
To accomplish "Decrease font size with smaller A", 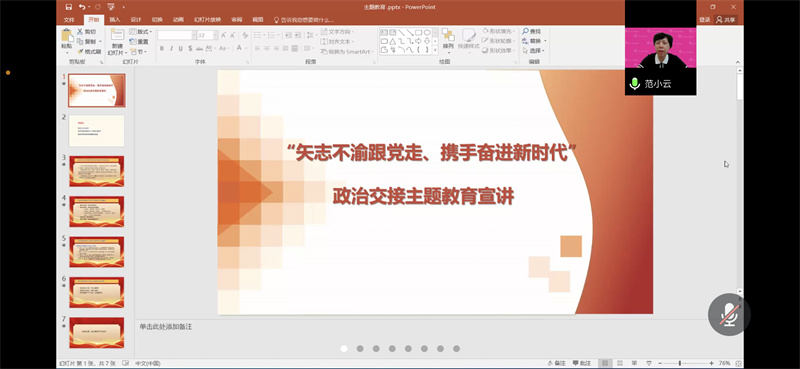I will pos(233,35).
